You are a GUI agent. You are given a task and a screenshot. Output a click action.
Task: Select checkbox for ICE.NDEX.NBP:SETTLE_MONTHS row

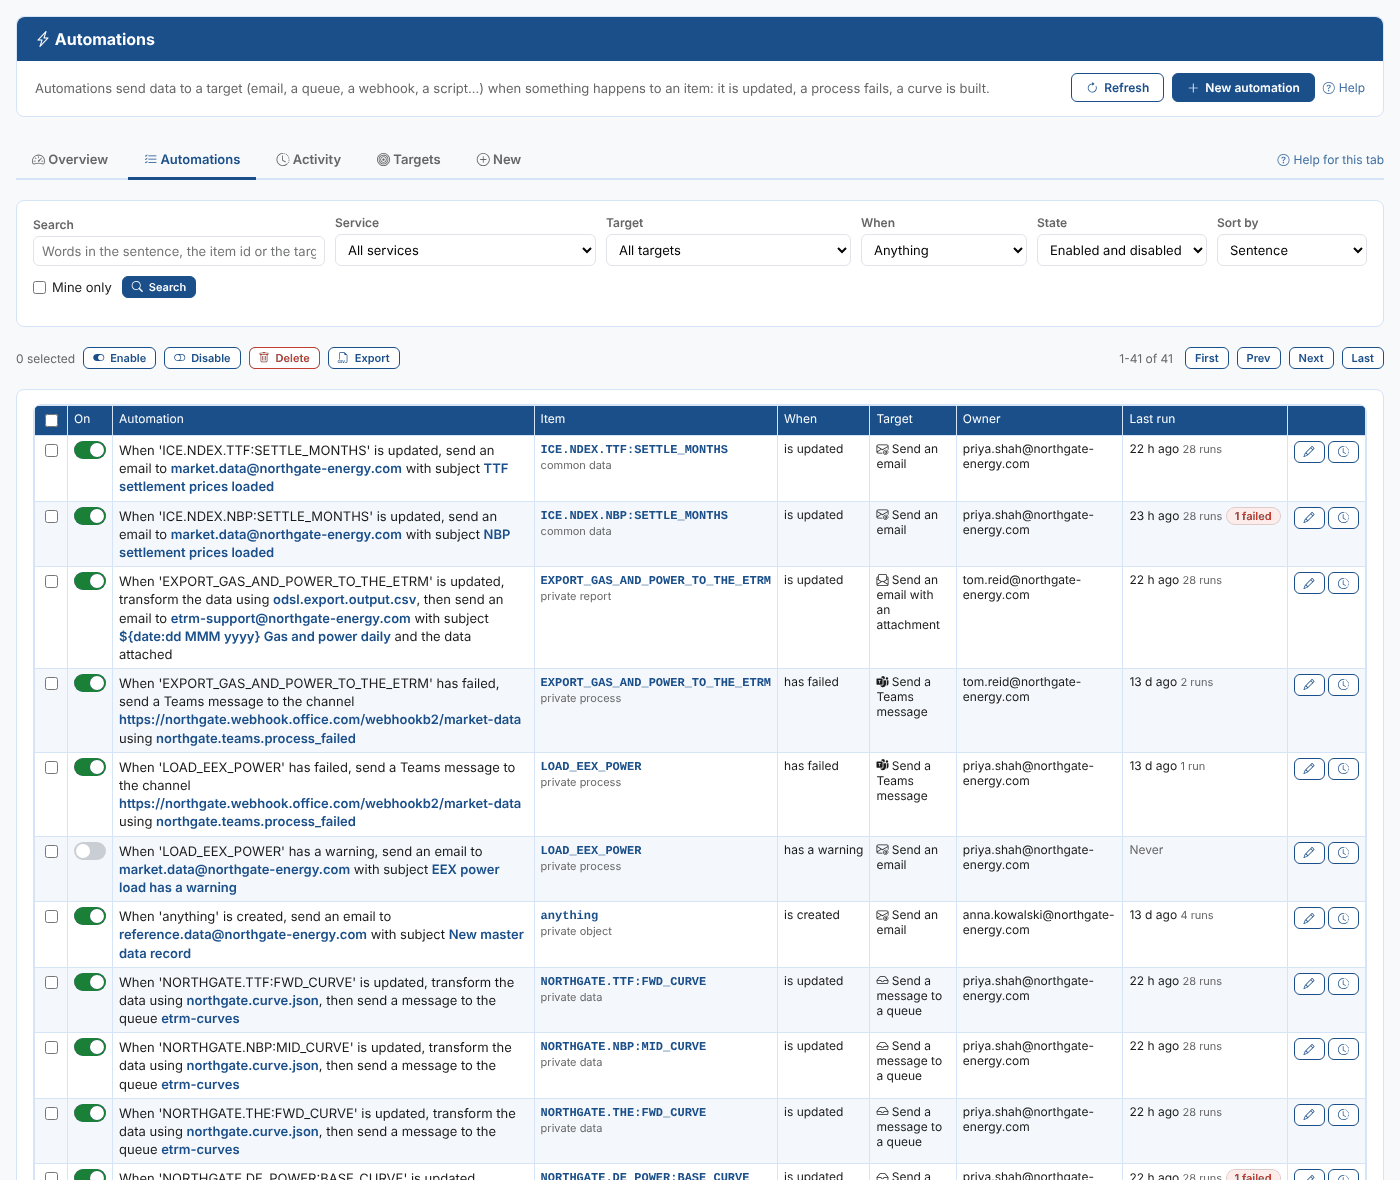[52, 516]
